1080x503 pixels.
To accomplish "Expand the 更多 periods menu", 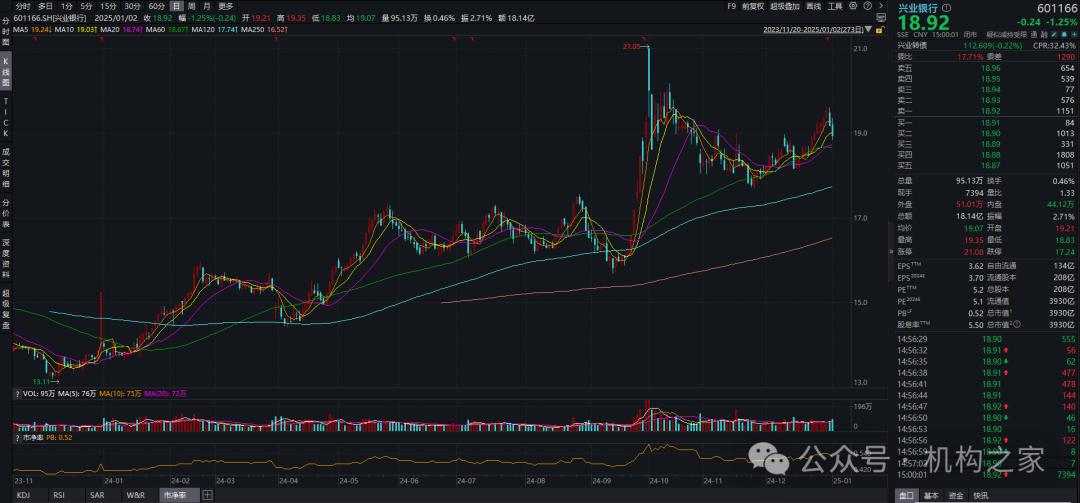I will tap(225, 6).
